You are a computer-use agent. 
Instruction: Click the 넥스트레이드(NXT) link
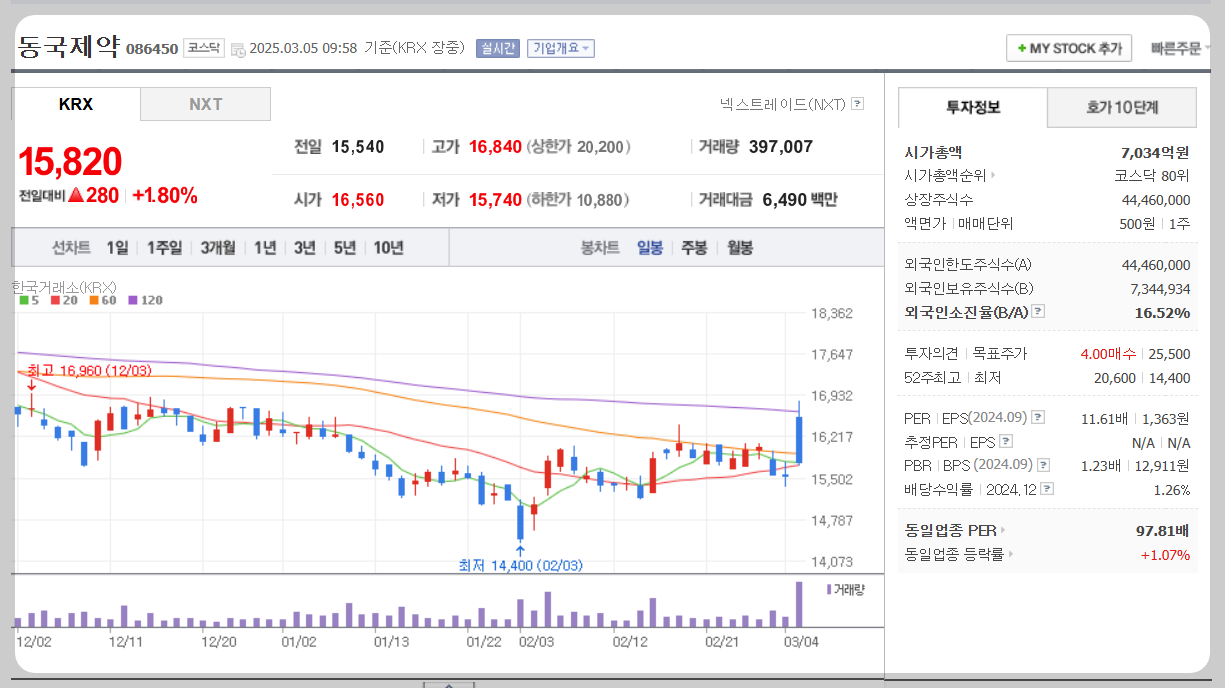[783, 104]
